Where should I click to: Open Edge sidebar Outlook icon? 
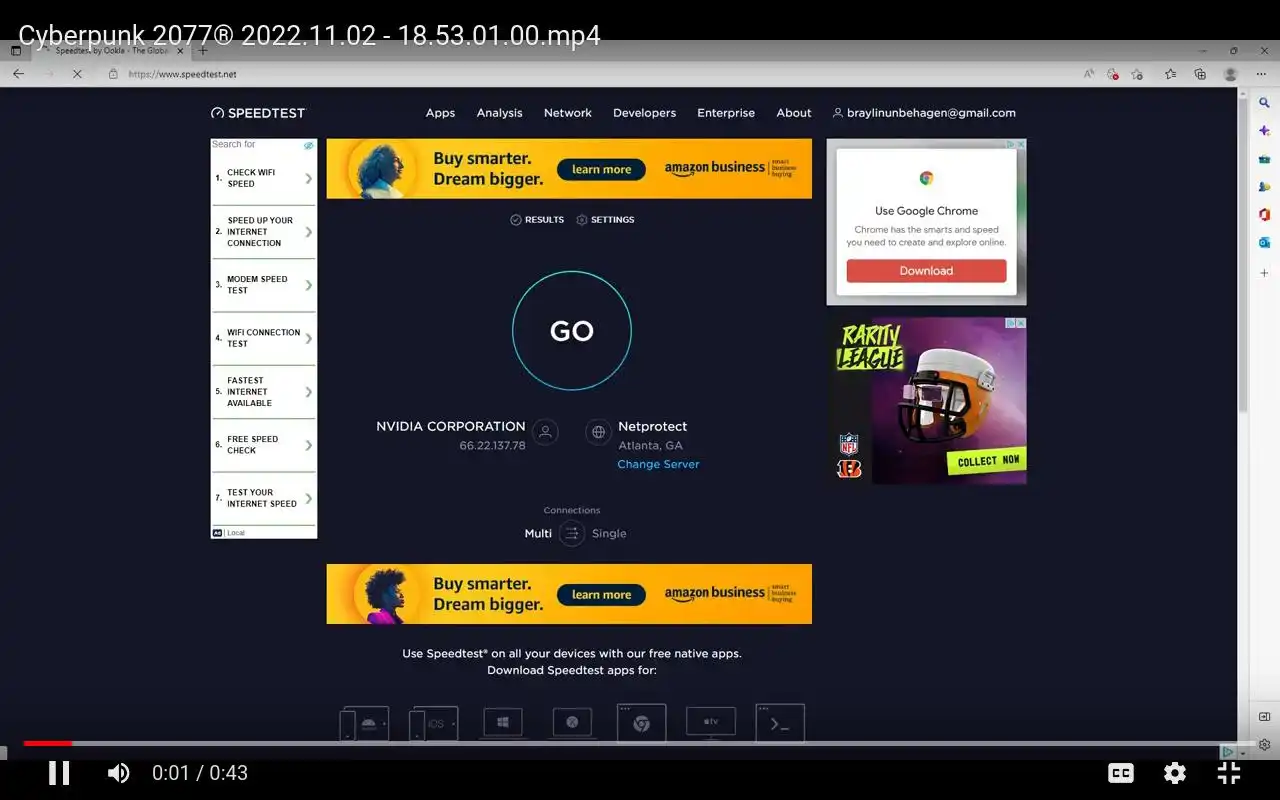(x=1264, y=242)
